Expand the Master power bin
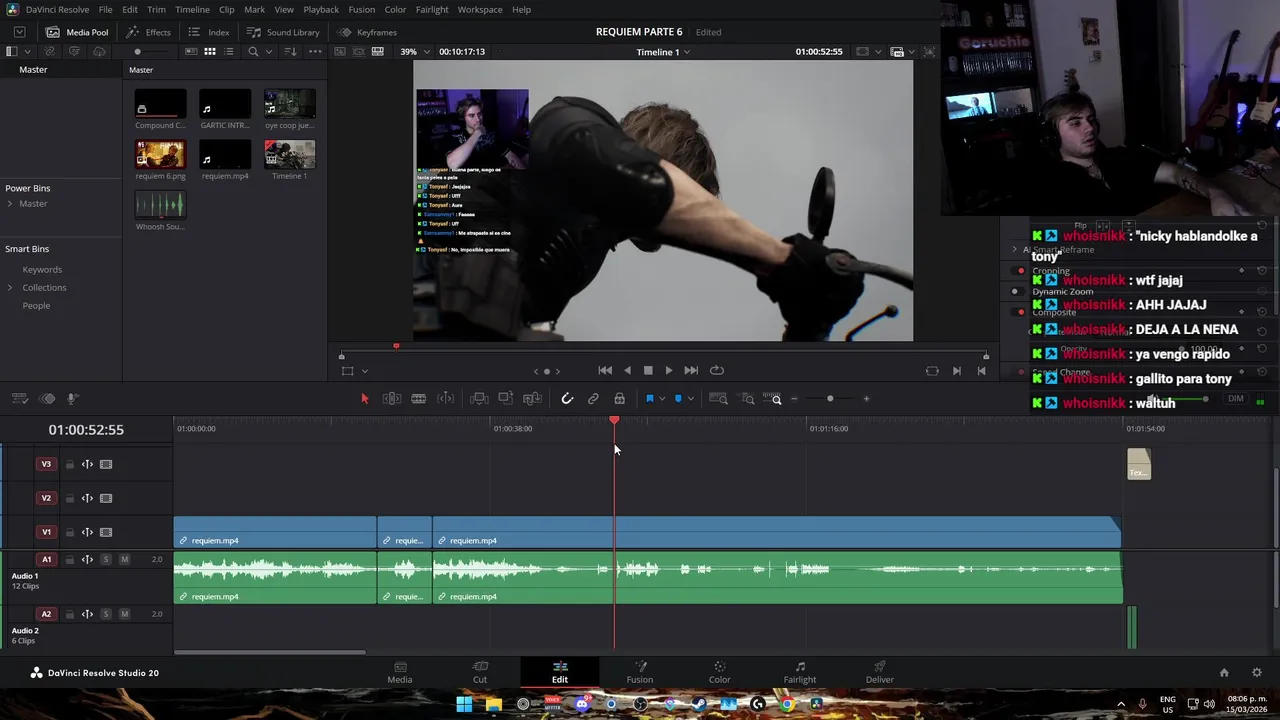The height and width of the screenshot is (720, 1280). 10,204
